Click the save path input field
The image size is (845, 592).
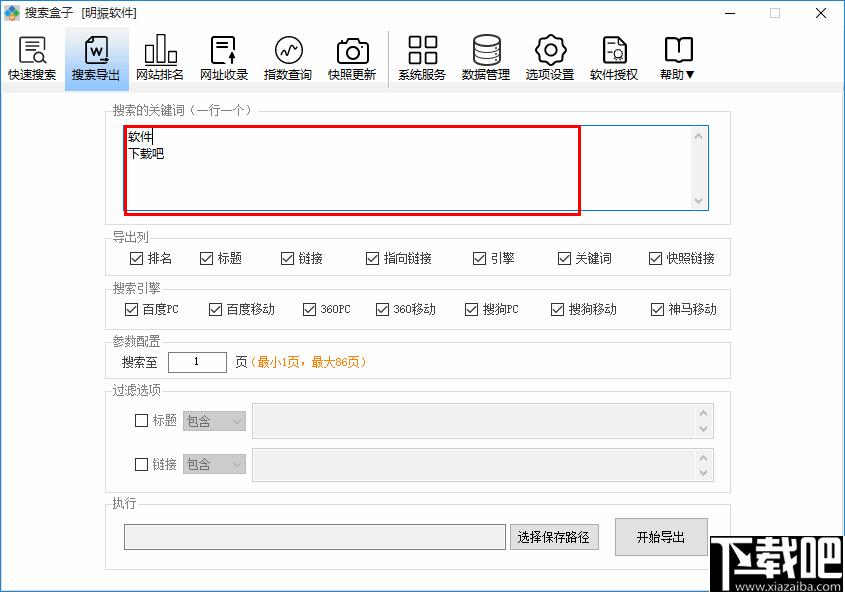[x=315, y=537]
